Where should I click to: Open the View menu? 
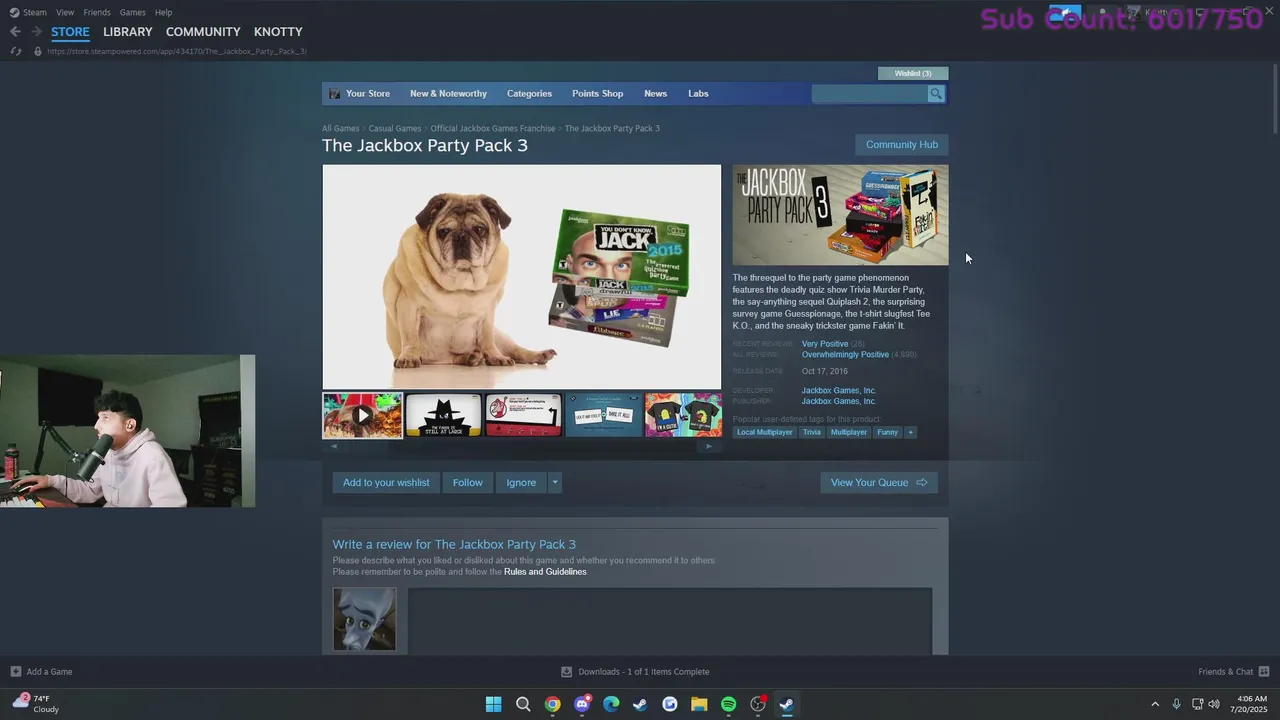tap(65, 12)
